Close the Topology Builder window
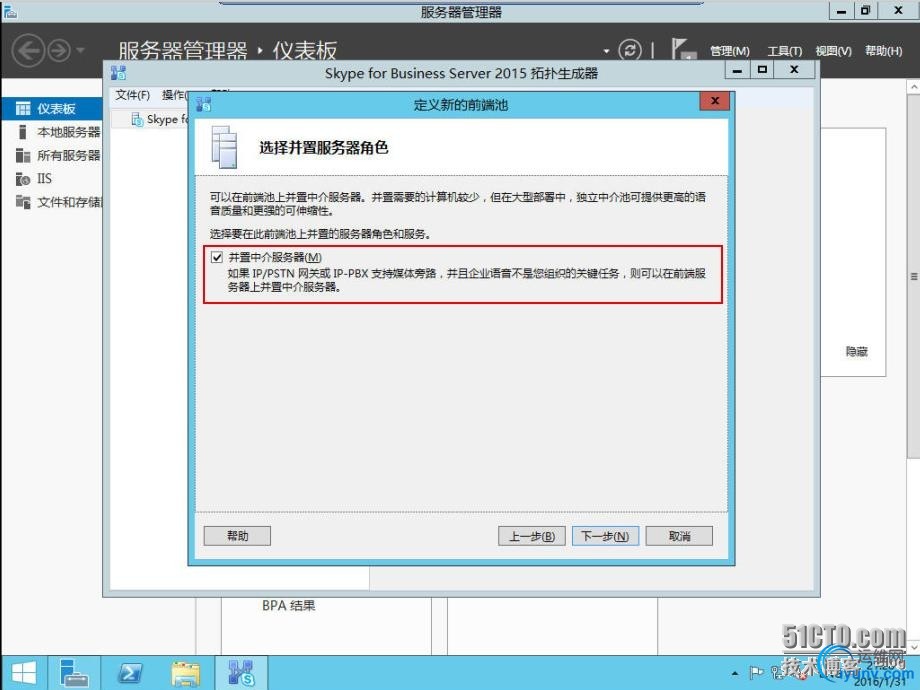Screen dimensions: 920x690 [794, 70]
